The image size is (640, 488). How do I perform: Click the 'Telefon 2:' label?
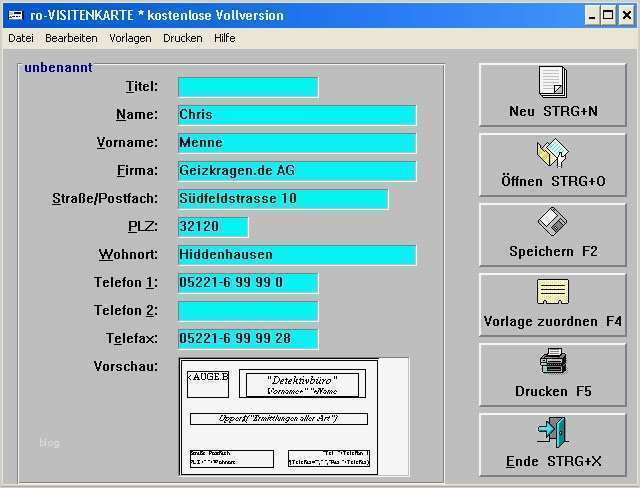pyautogui.click(x=126, y=311)
